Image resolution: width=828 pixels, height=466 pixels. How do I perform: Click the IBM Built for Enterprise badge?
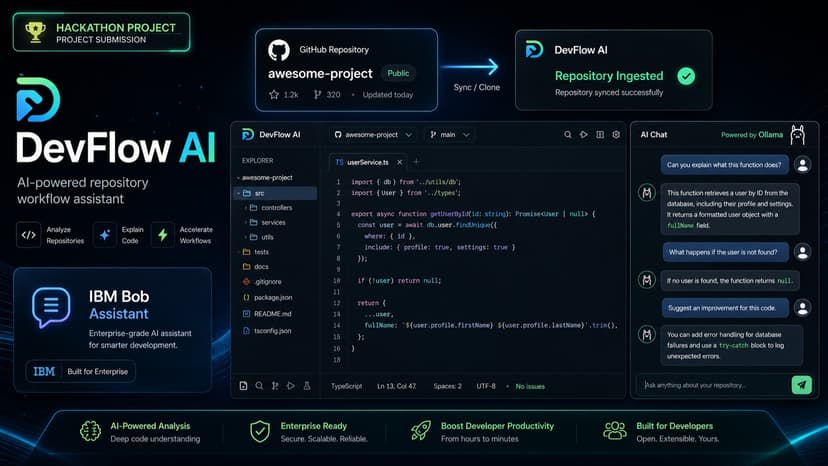(x=80, y=371)
